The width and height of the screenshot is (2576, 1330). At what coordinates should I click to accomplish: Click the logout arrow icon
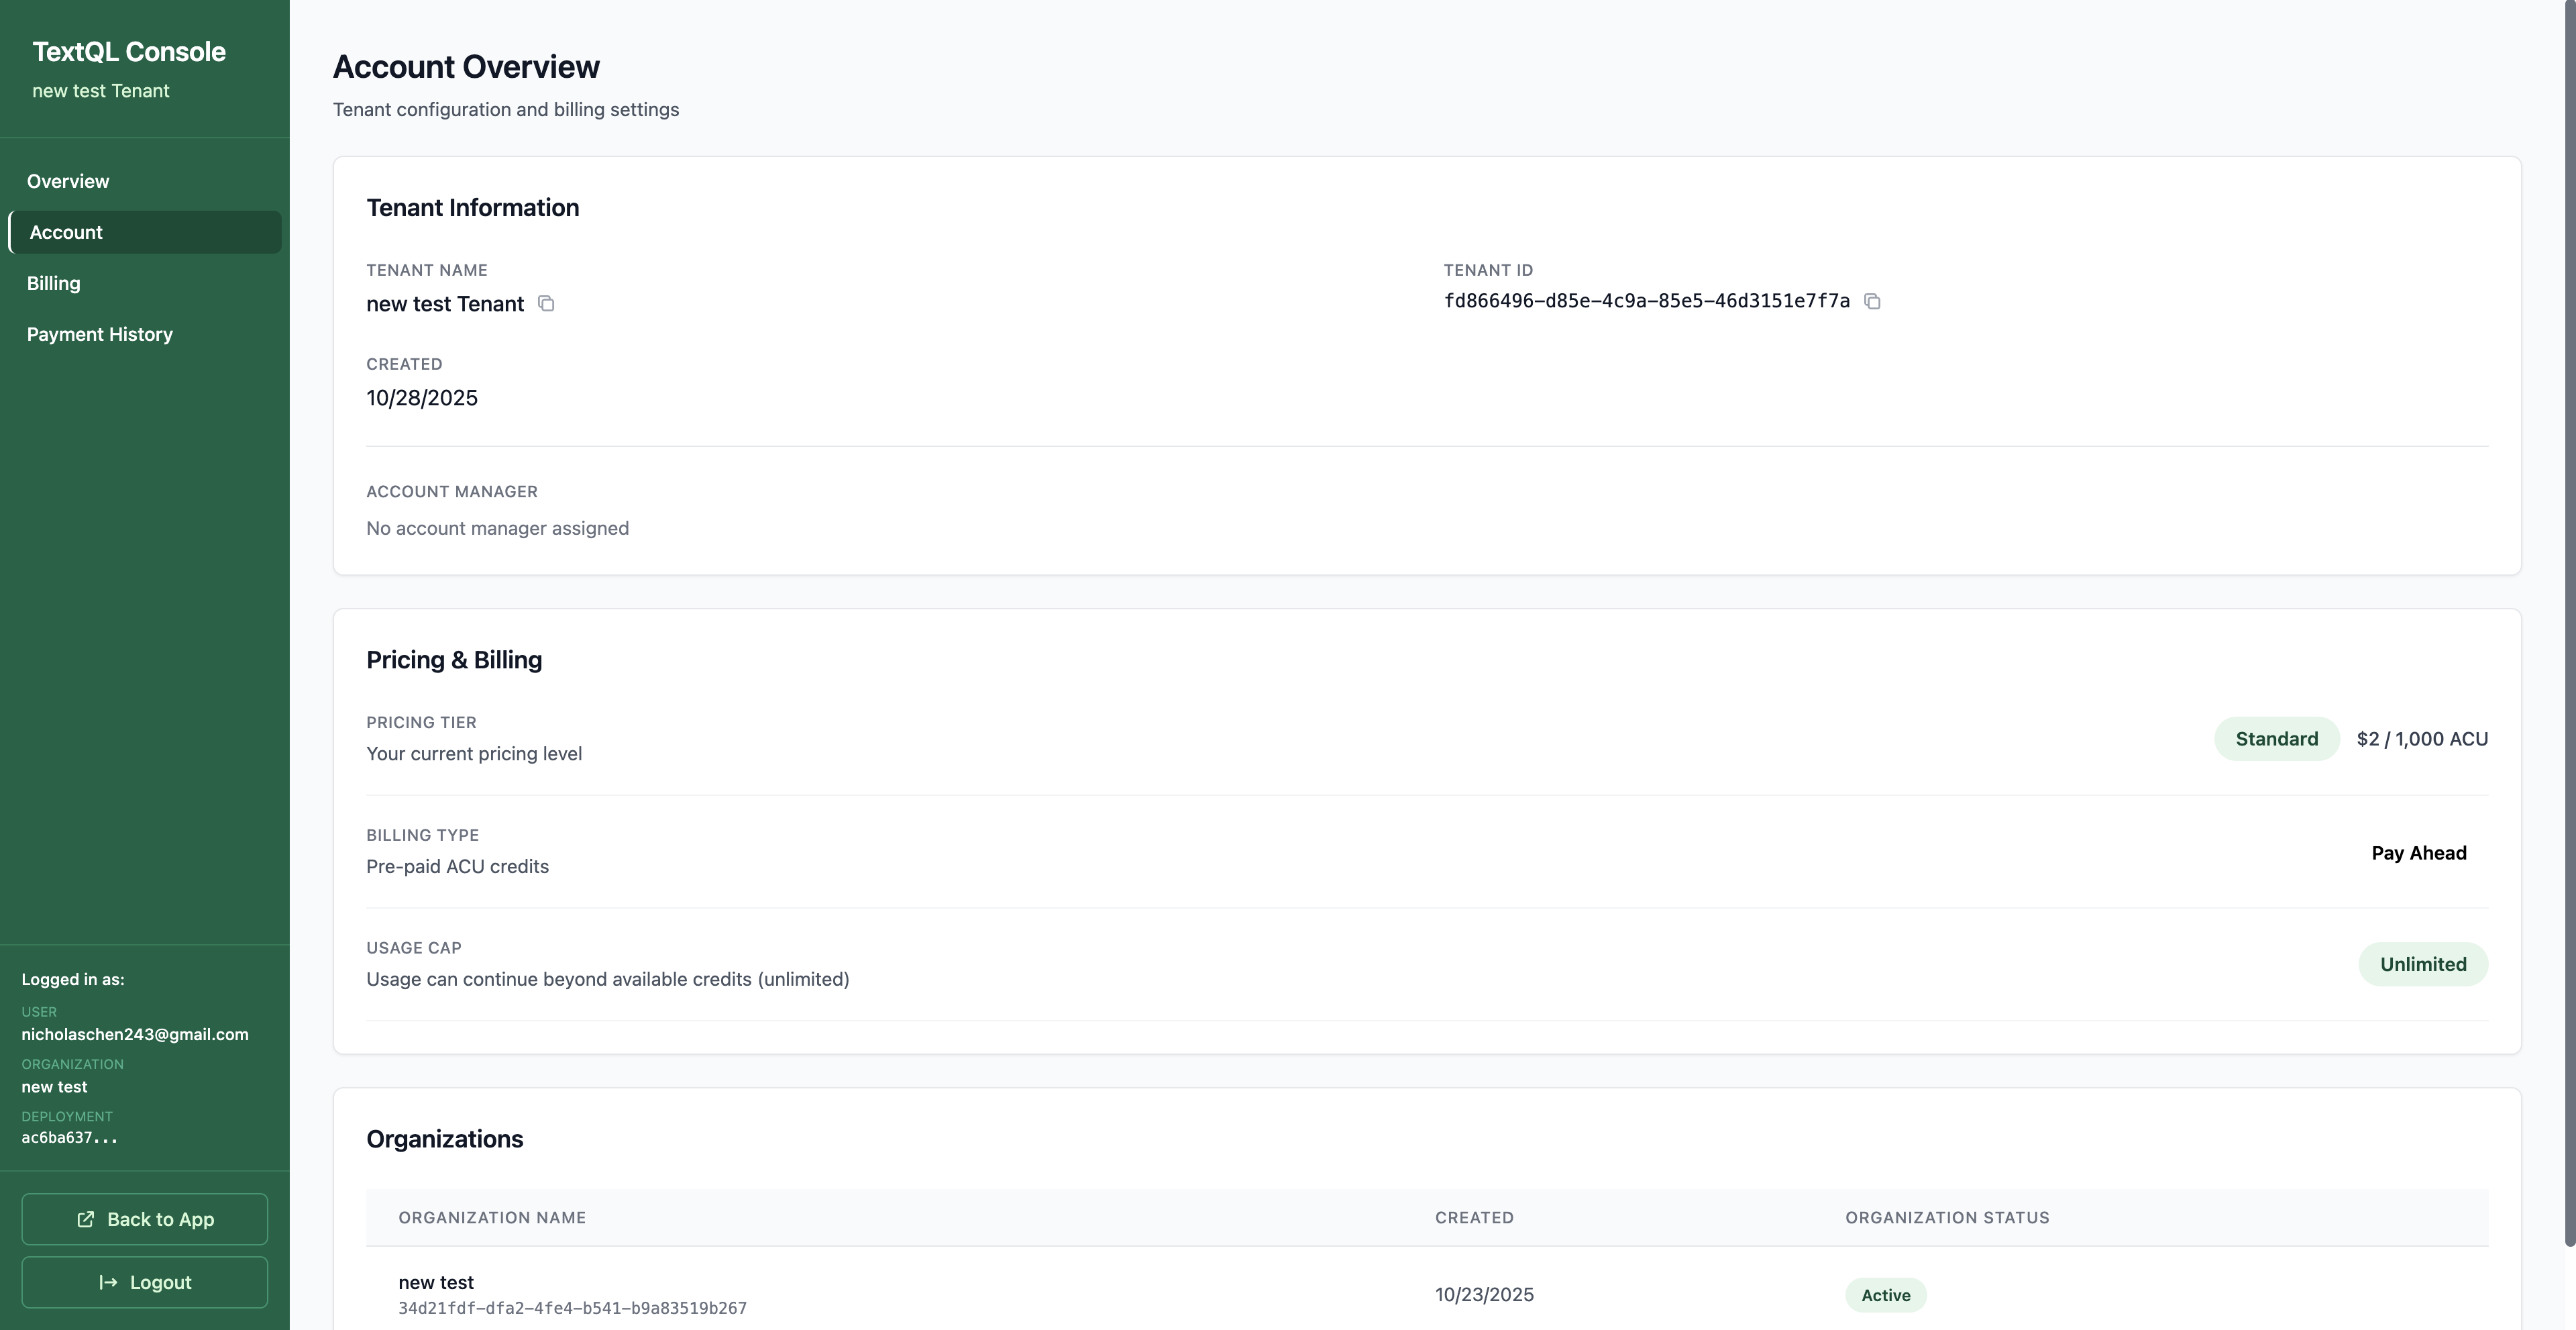point(108,1282)
